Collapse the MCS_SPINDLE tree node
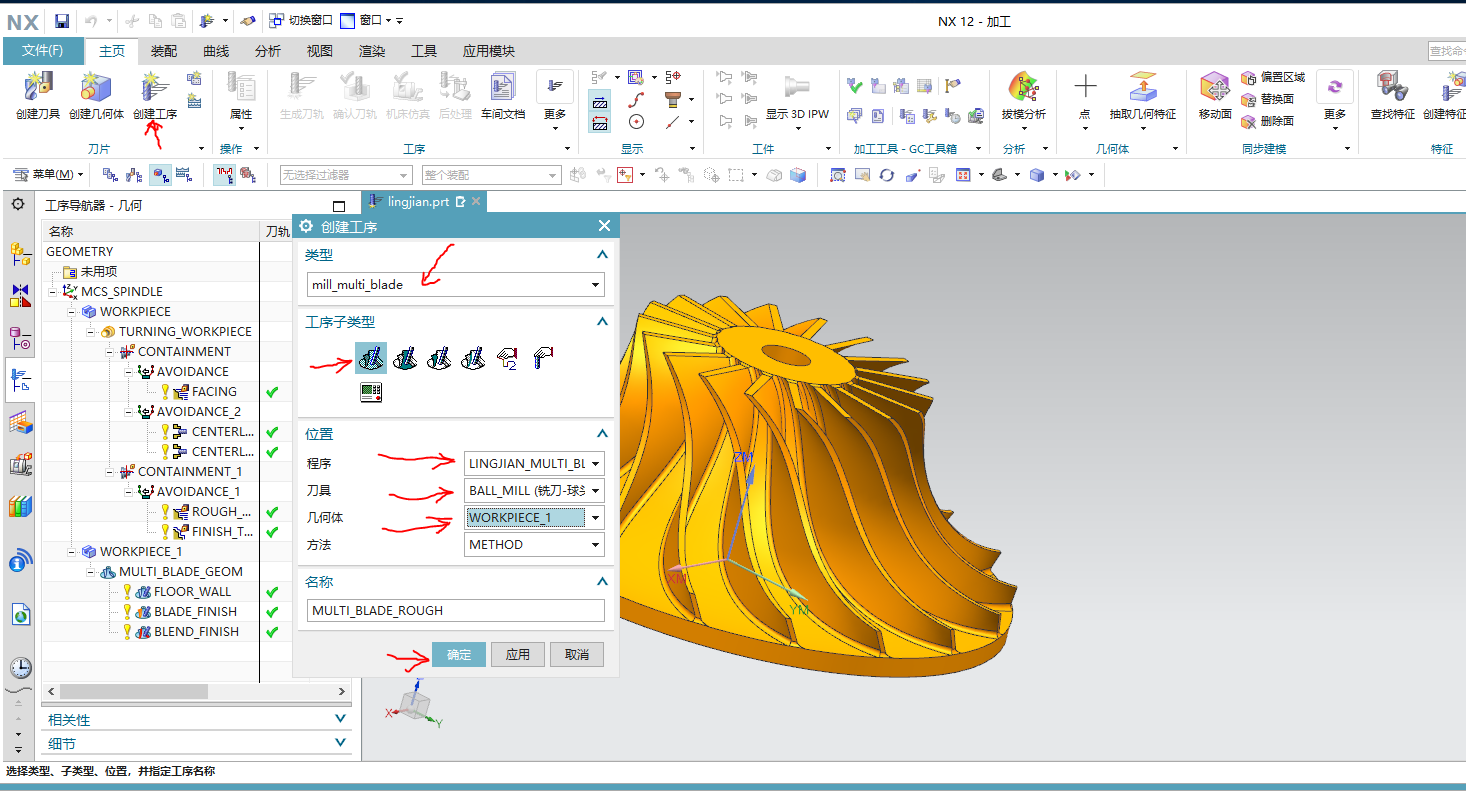The width and height of the screenshot is (1466, 791). (x=53, y=292)
